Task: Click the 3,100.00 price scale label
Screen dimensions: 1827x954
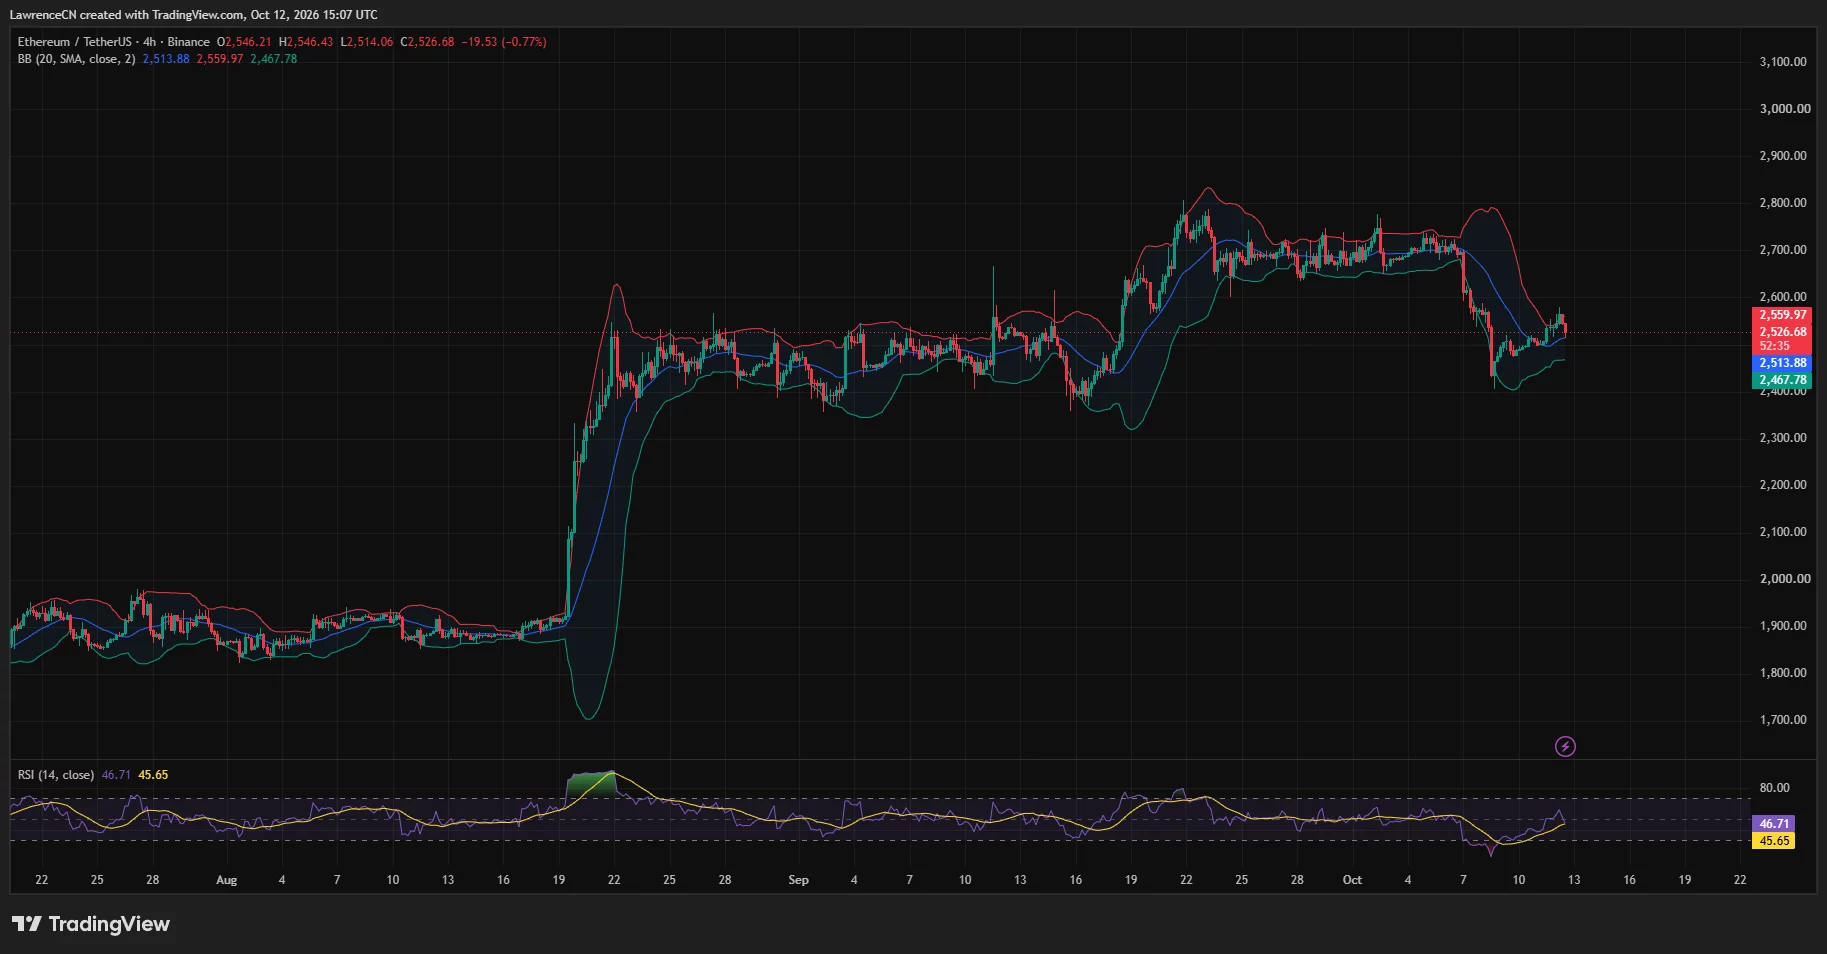Action: click(x=1783, y=62)
